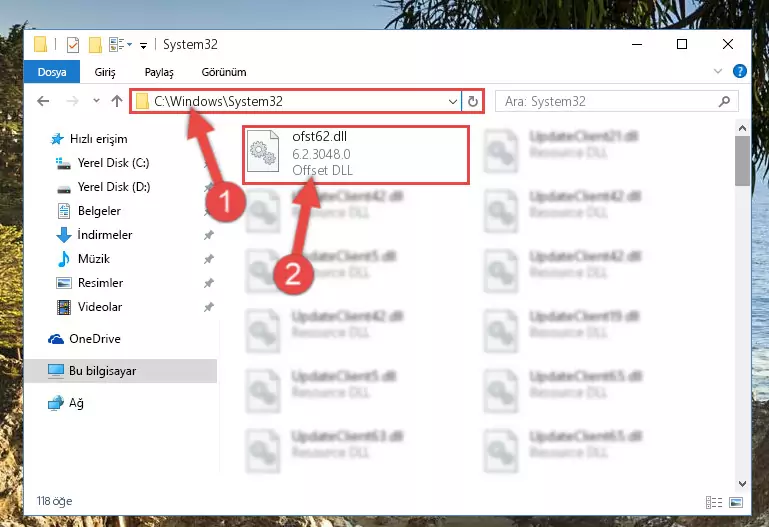Open the Paylaş ribbon tab

click(159, 72)
